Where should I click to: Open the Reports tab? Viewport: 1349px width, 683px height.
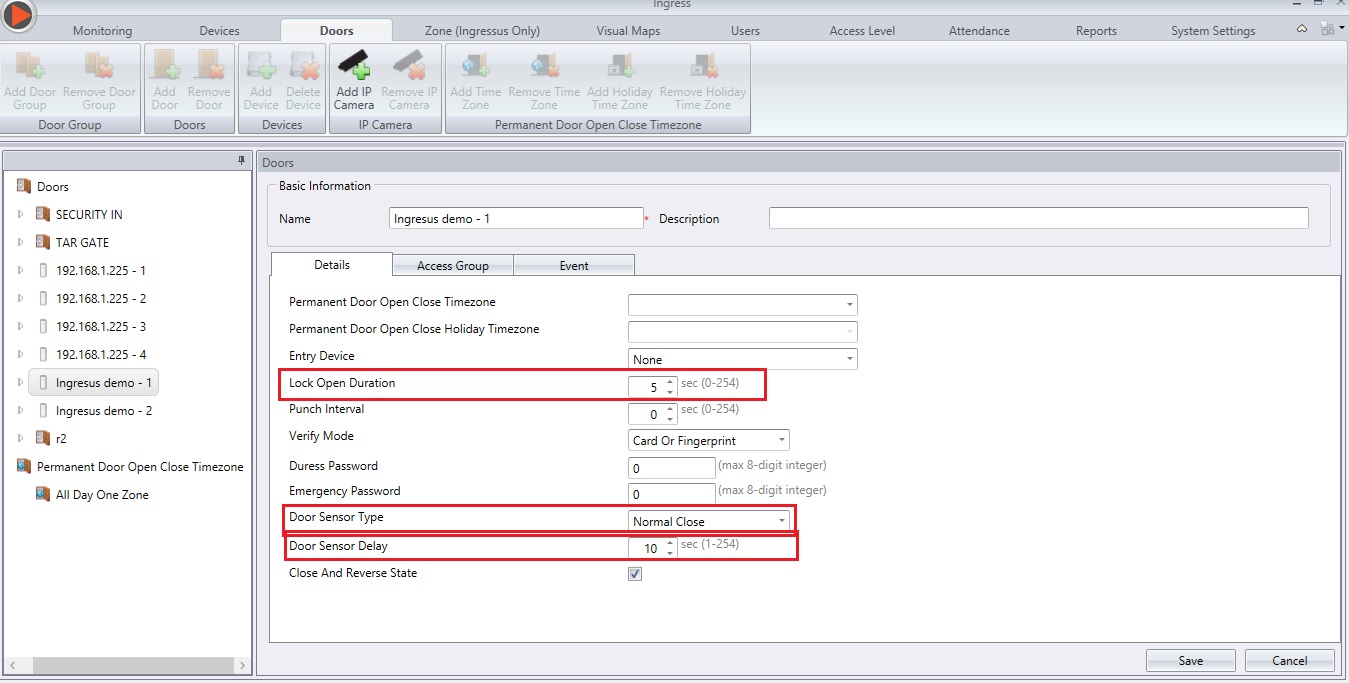[1096, 31]
